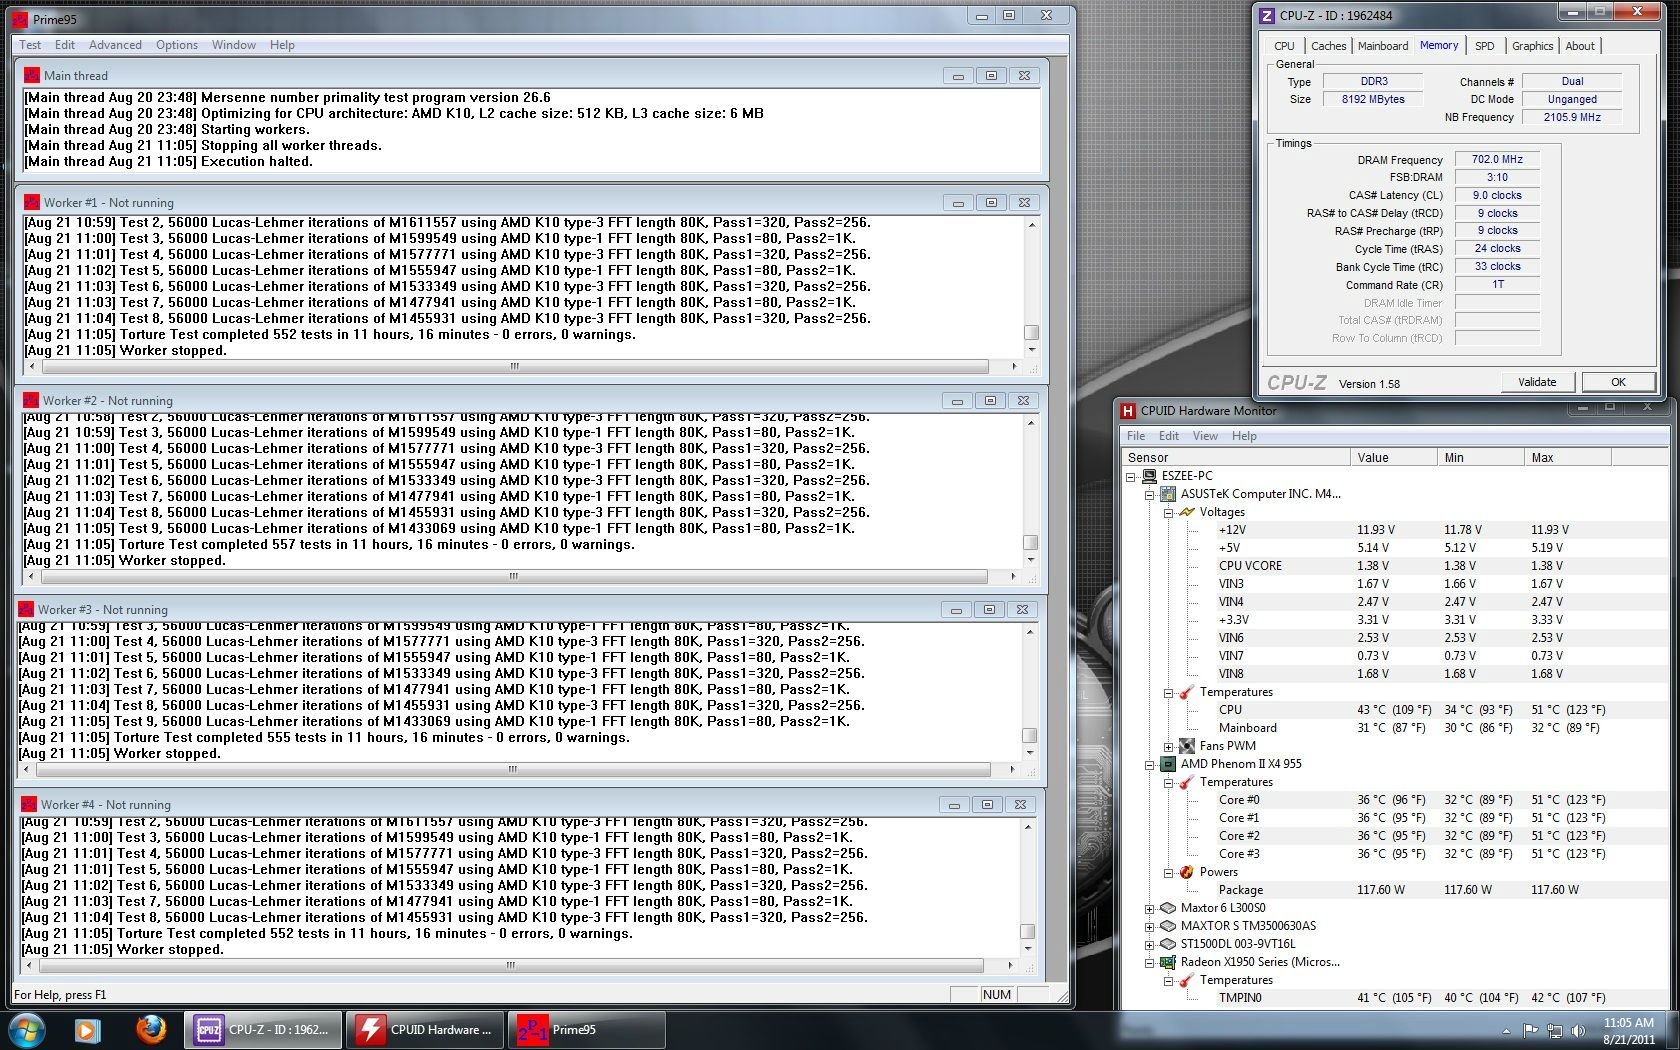Image resolution: width=1680 pixels, height=1050 pixels.
Task: Switch to the CPU tab in CPU-Z
Action: [1284, 46]
